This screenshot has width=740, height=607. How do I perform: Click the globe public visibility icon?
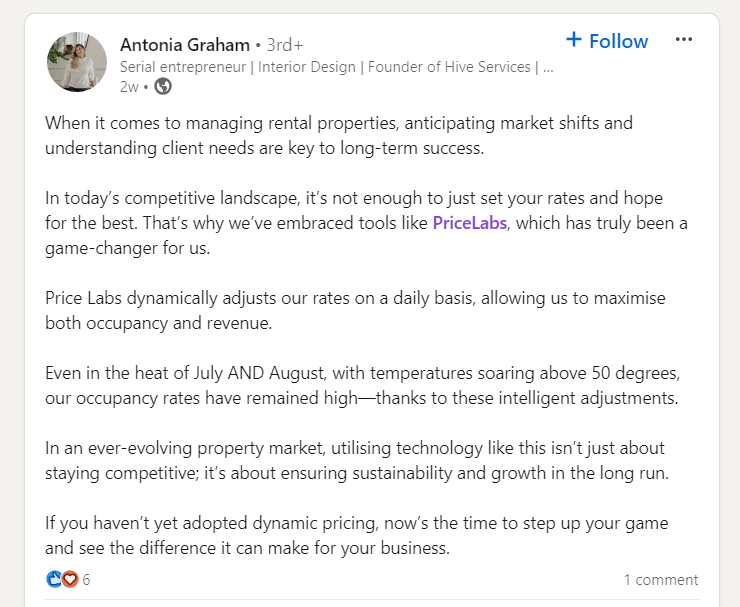click(163, 86)
